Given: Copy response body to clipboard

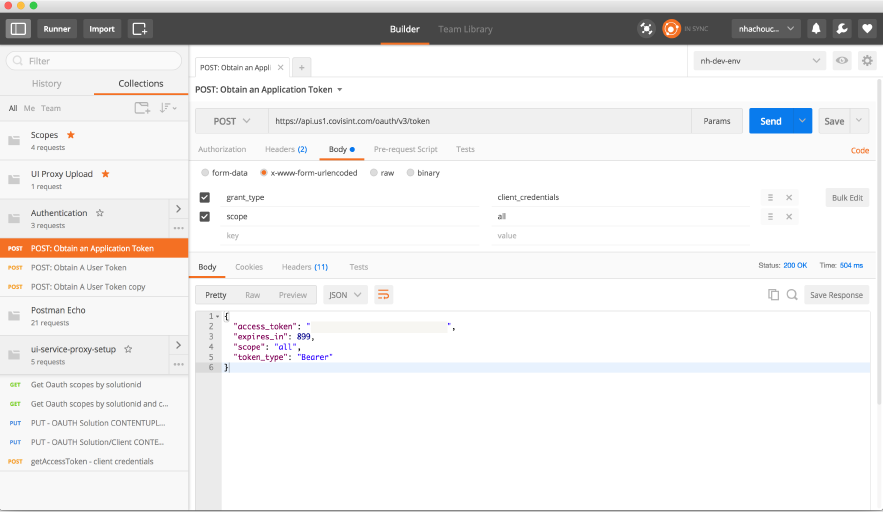Looking at the screenshot, I should click(x=773, y=295).
